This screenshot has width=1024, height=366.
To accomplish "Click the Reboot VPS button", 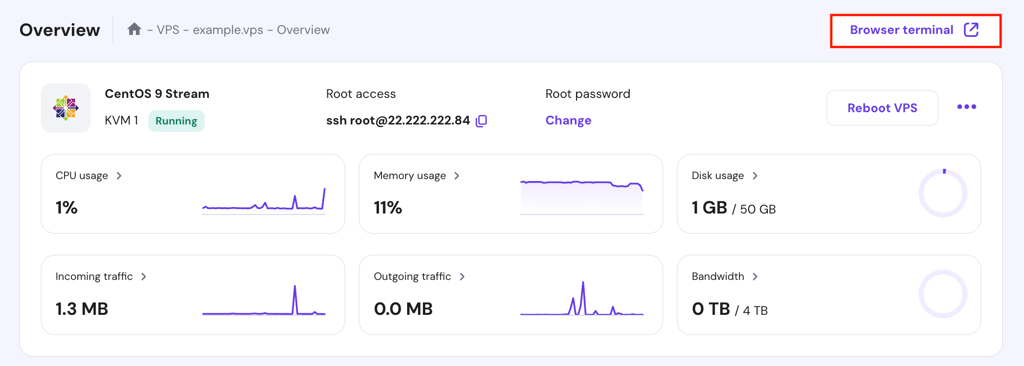I will 882,108.
